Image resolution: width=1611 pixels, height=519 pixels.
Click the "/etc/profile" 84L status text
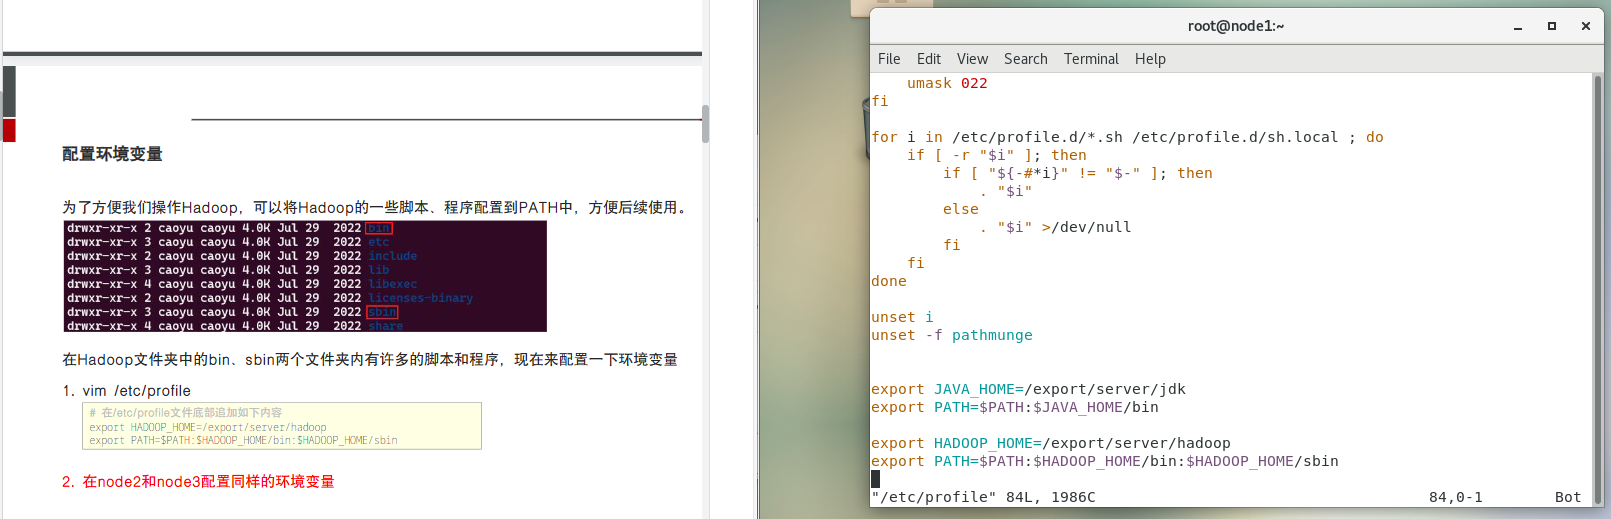pyautogui.click(x=983, y=497)
